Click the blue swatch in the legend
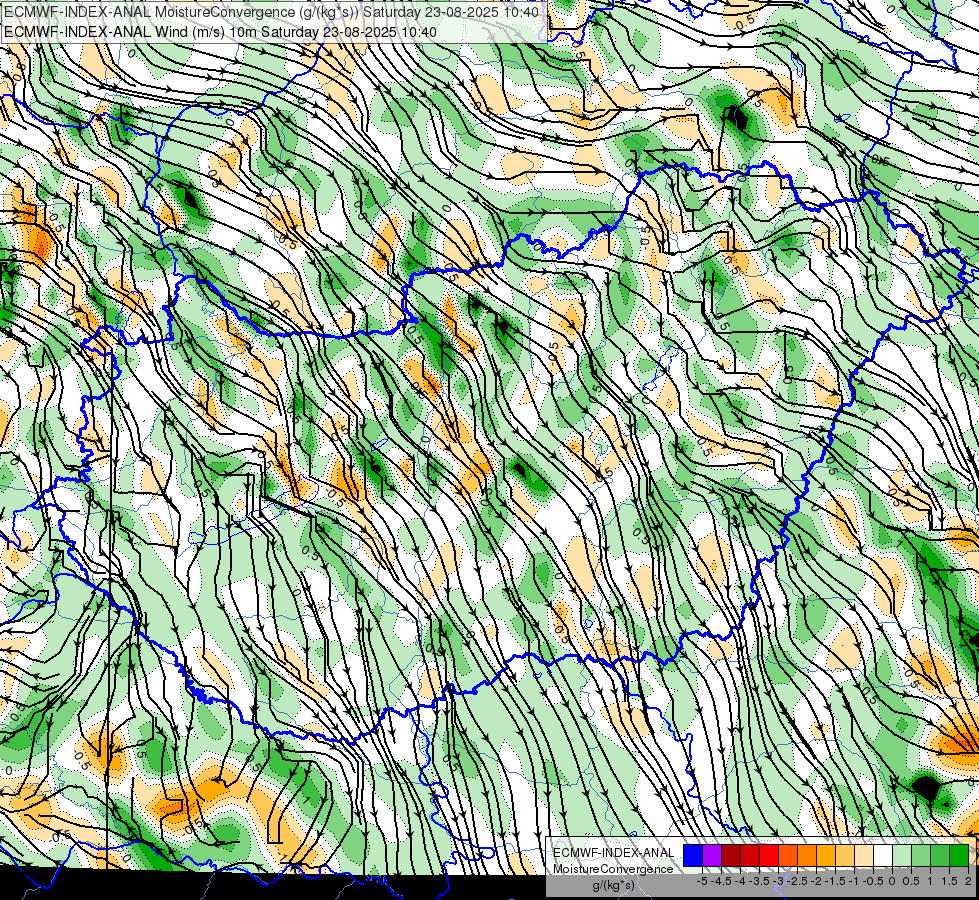Screen dimensions: 979x900 coord(692,855)
